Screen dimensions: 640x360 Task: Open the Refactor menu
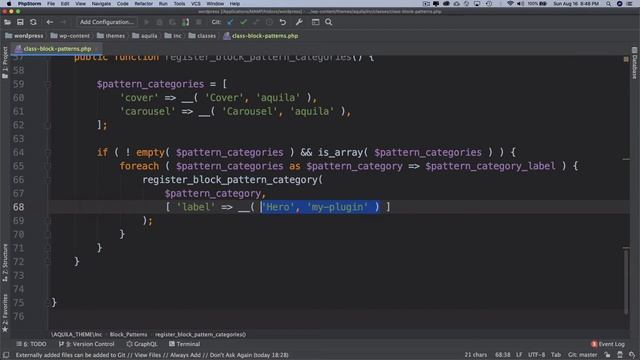click(x=143, y=4)
